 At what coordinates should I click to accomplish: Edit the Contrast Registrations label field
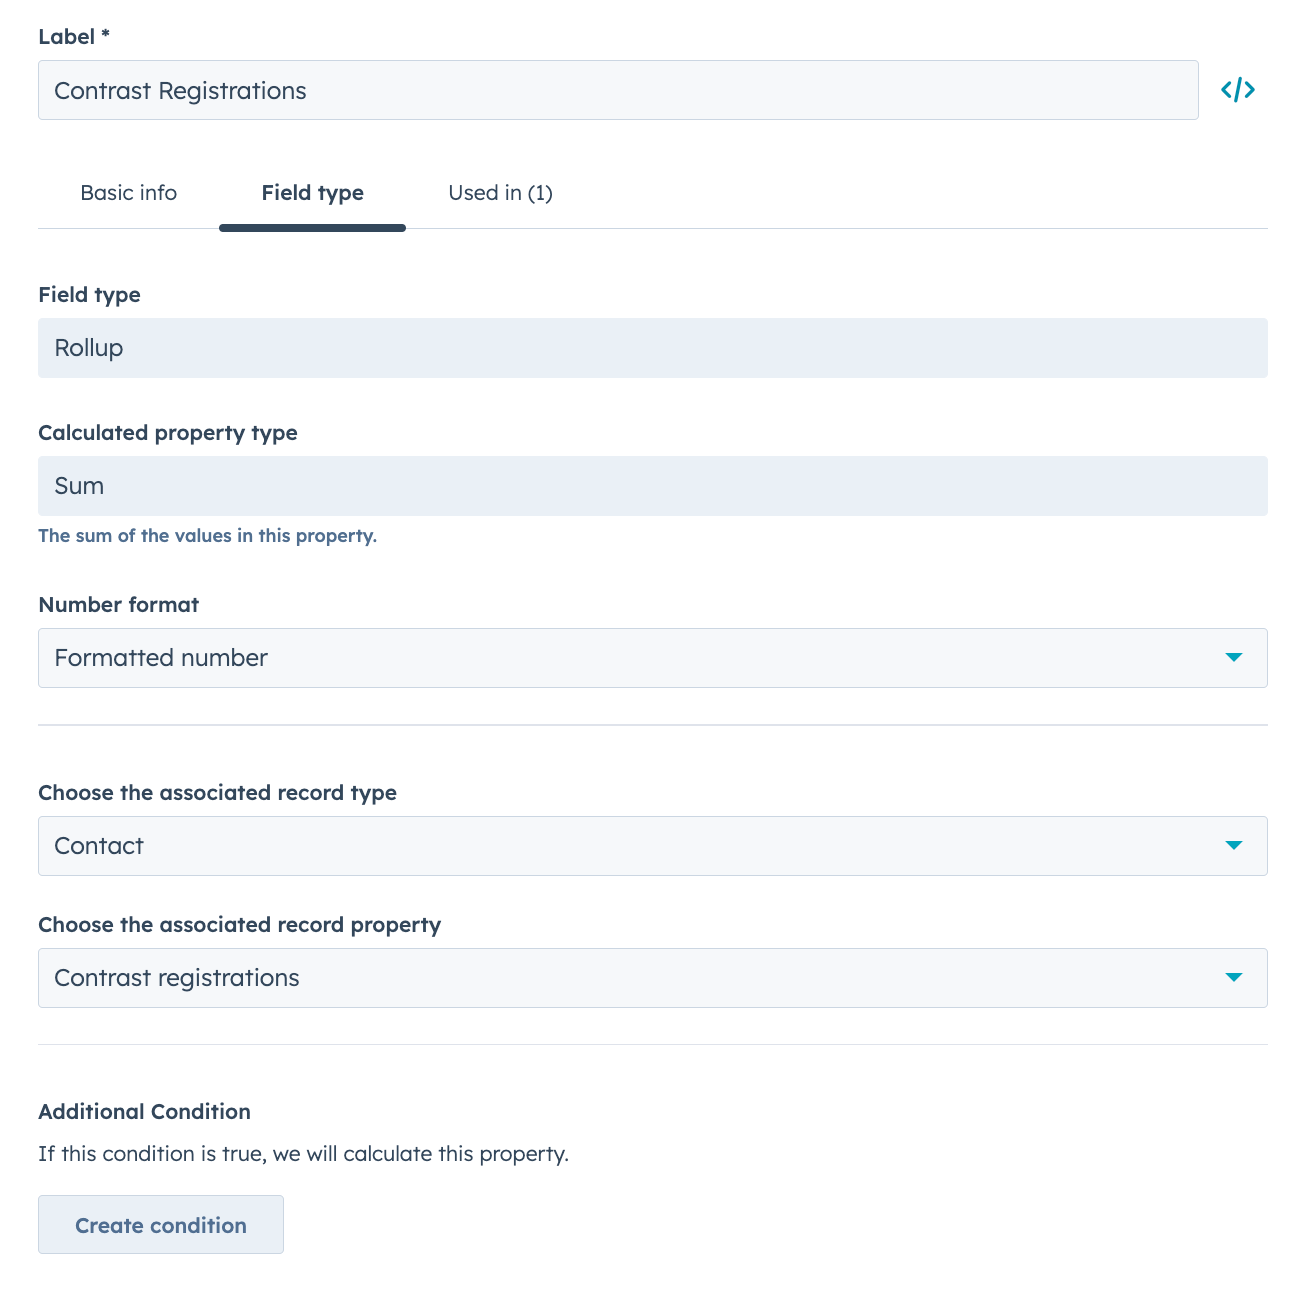(x=618, y=90)
